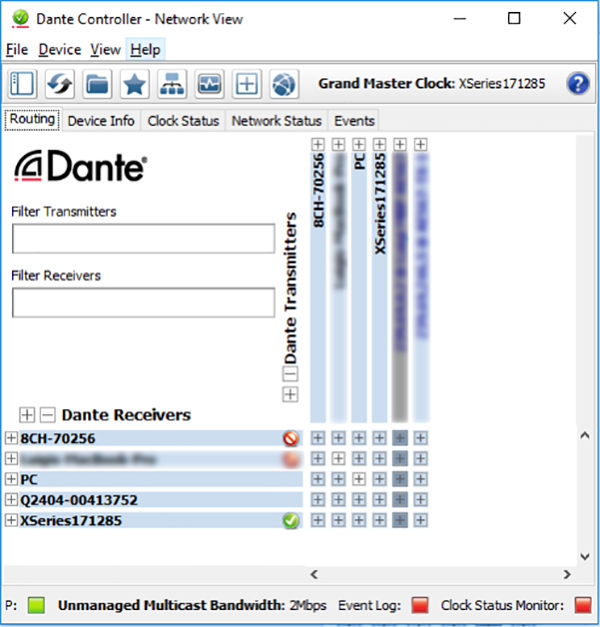This screenshot has width=600, height=627.
Task: Expand the XSeries171285 receiver row
Action: 11,520
